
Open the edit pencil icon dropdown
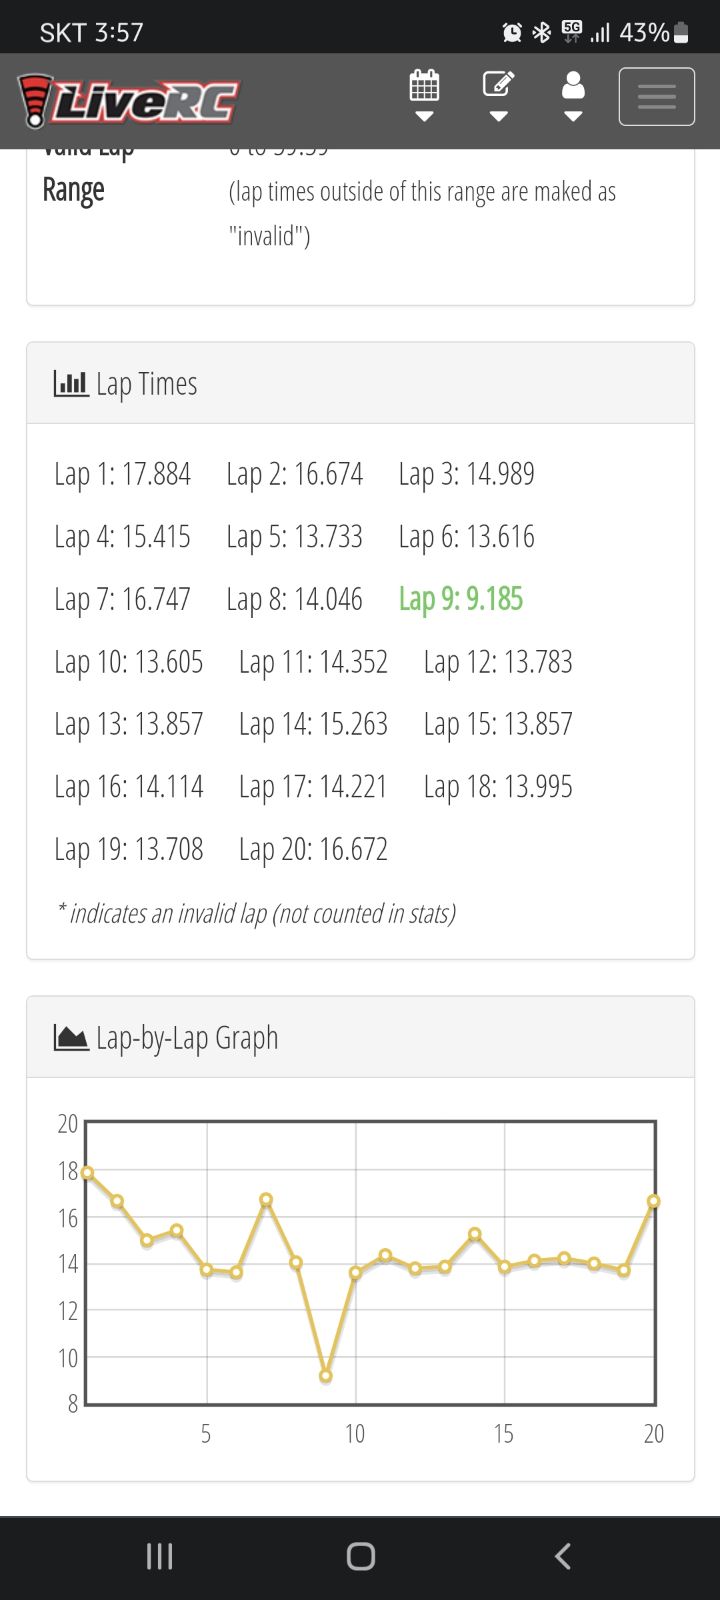pyautogui.click(x=498, y=95)
